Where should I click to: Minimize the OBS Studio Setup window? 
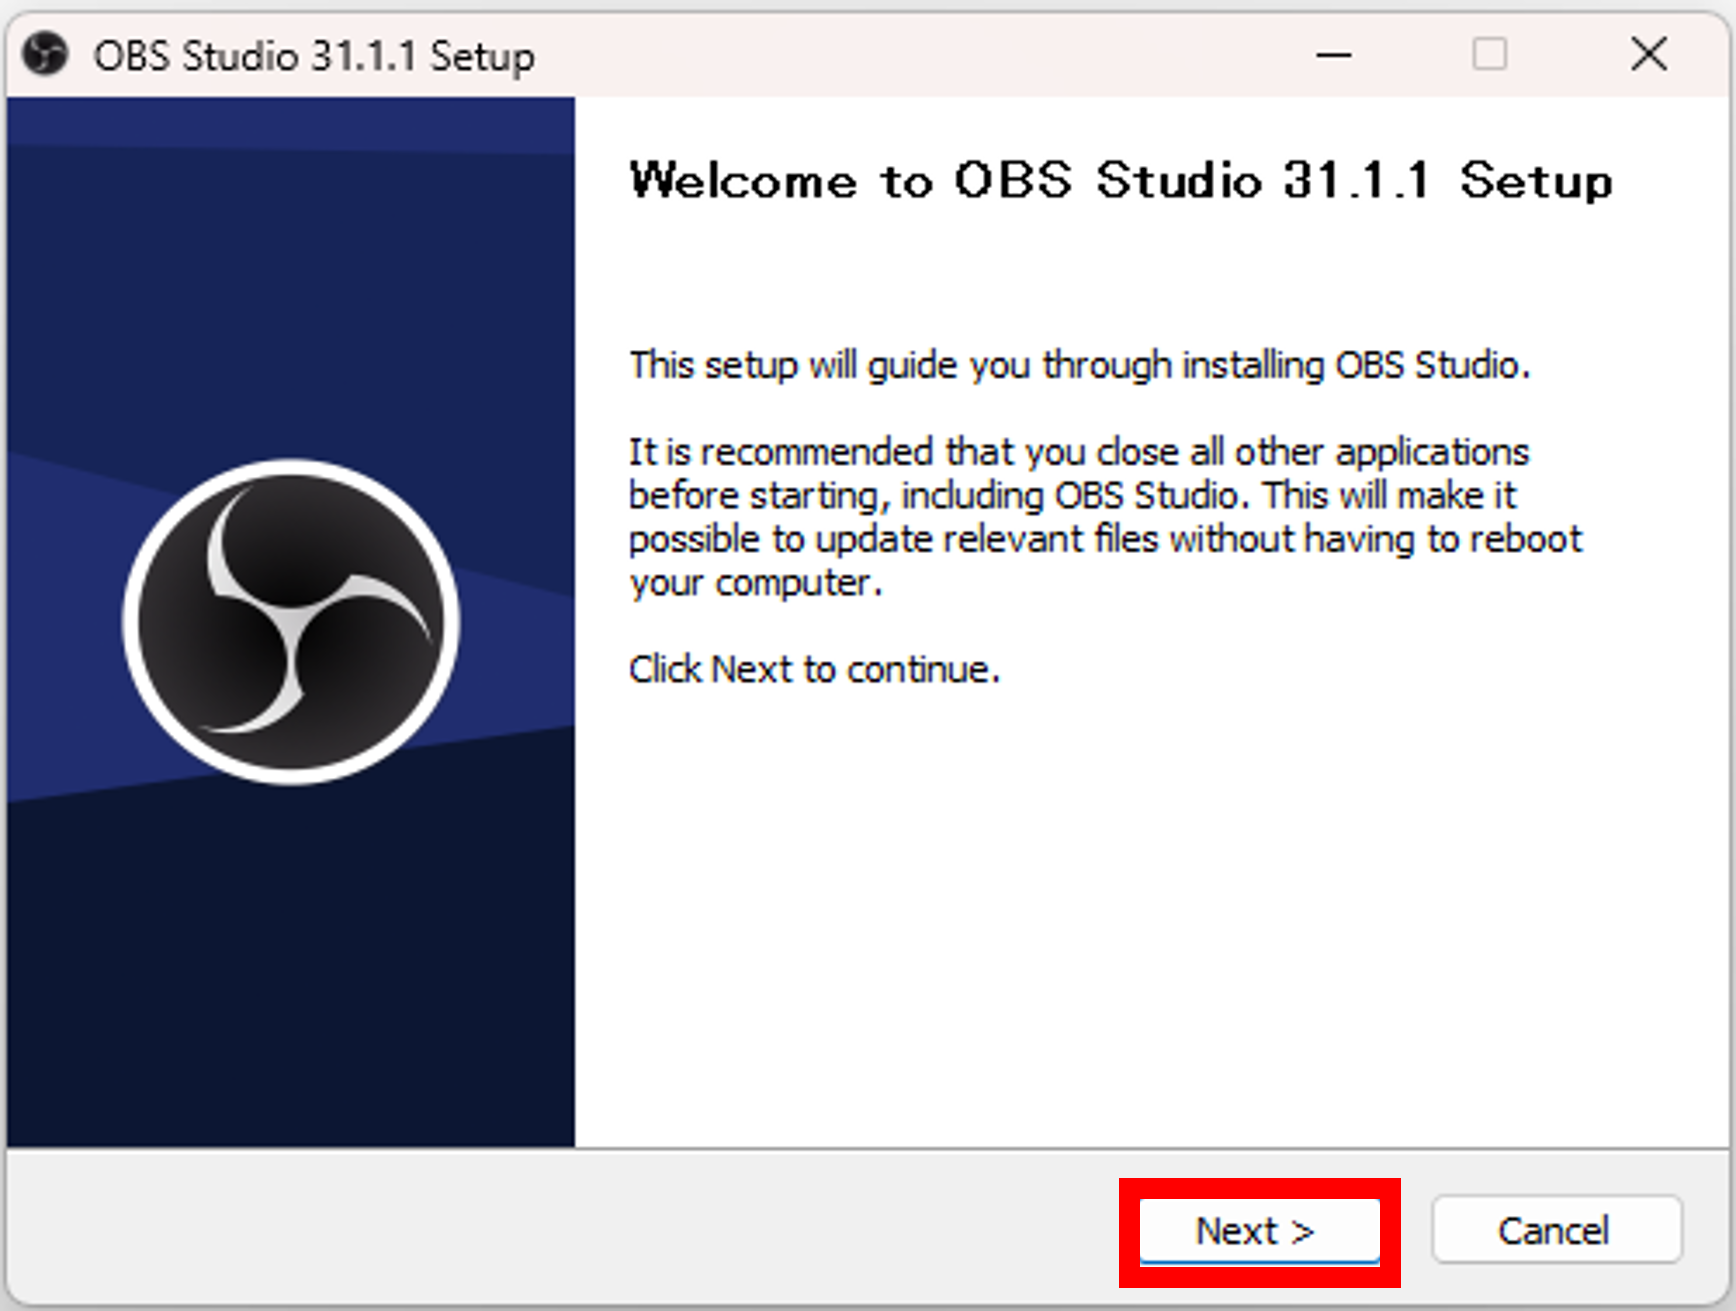tap(1333, 56)
